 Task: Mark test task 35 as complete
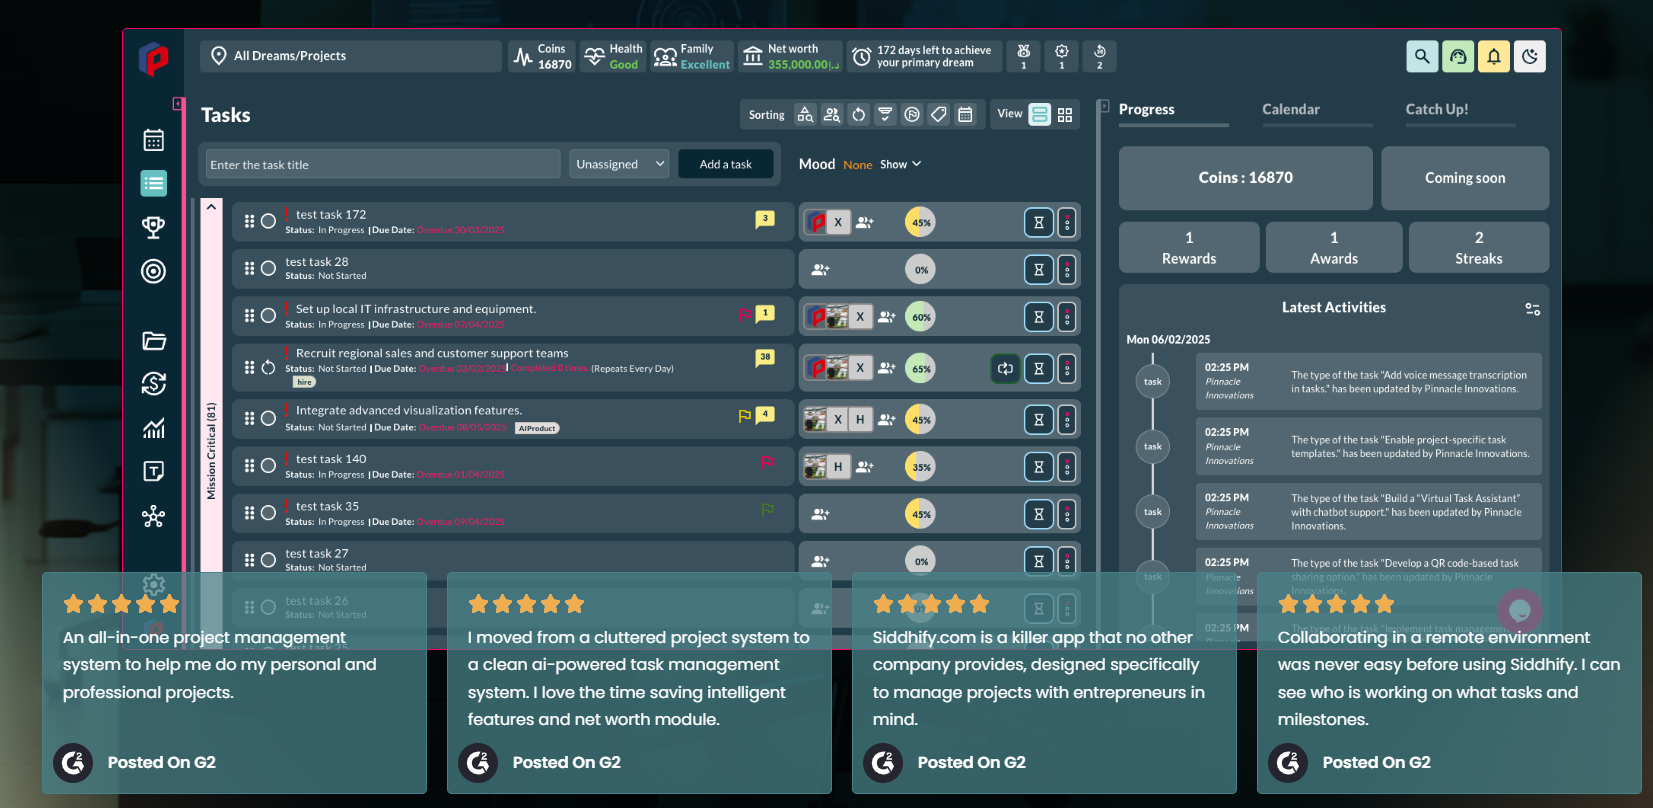coord(268,512)
